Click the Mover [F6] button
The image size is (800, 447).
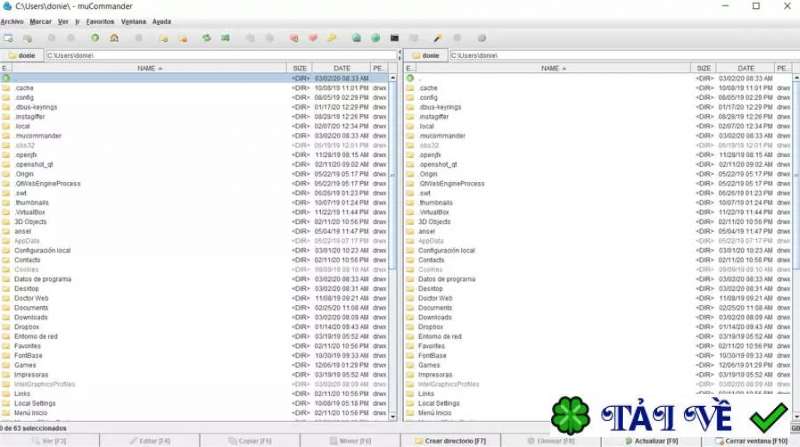[350, 441]
